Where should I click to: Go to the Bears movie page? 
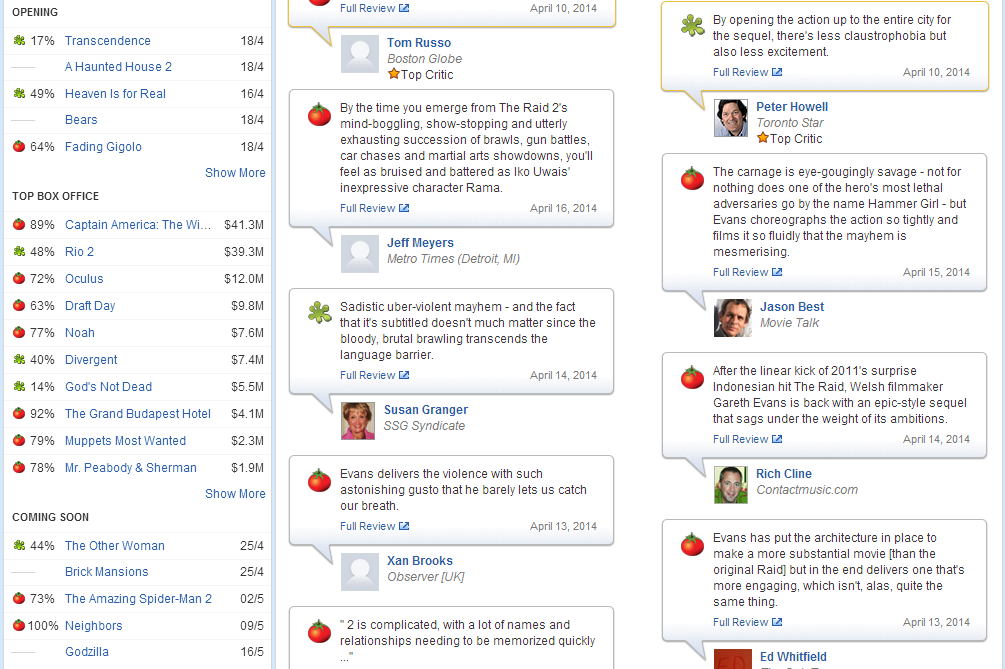81,120
